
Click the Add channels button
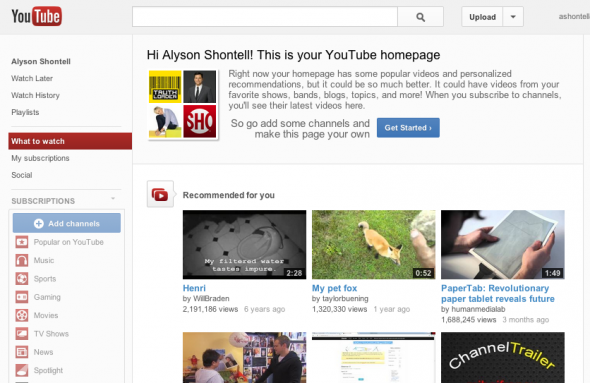pyautogui.click(x=67, y=223)
